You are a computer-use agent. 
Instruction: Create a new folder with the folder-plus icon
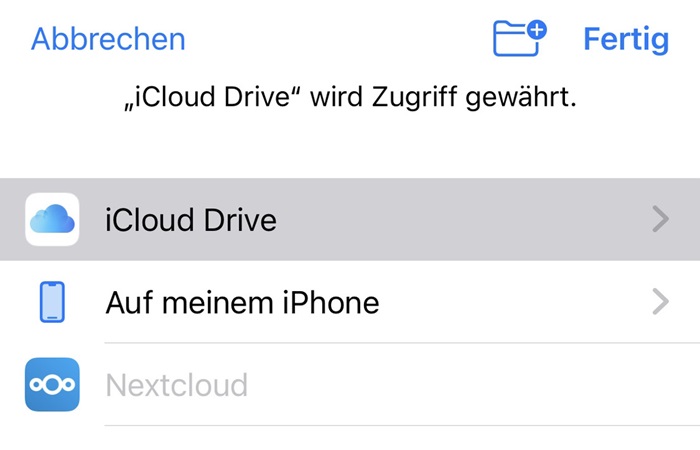[x=519, y=38]
